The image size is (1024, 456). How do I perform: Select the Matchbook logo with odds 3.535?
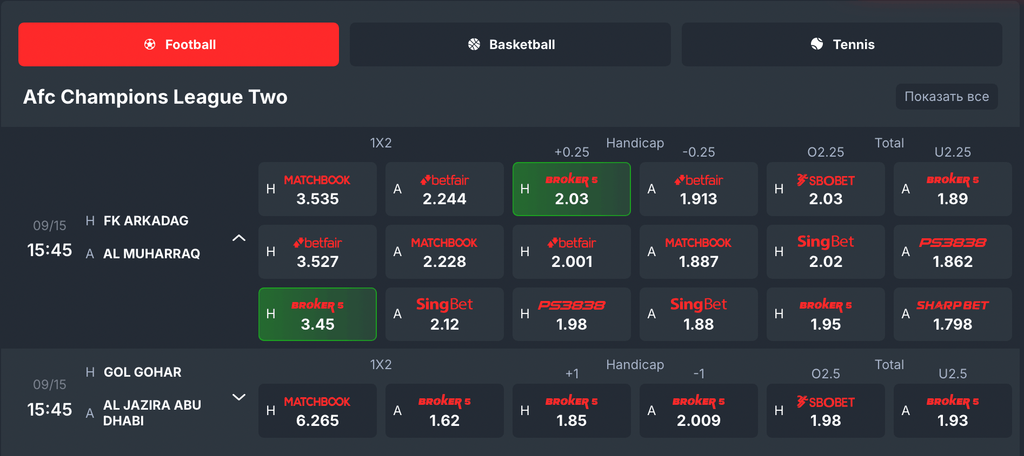click(317, 180)
